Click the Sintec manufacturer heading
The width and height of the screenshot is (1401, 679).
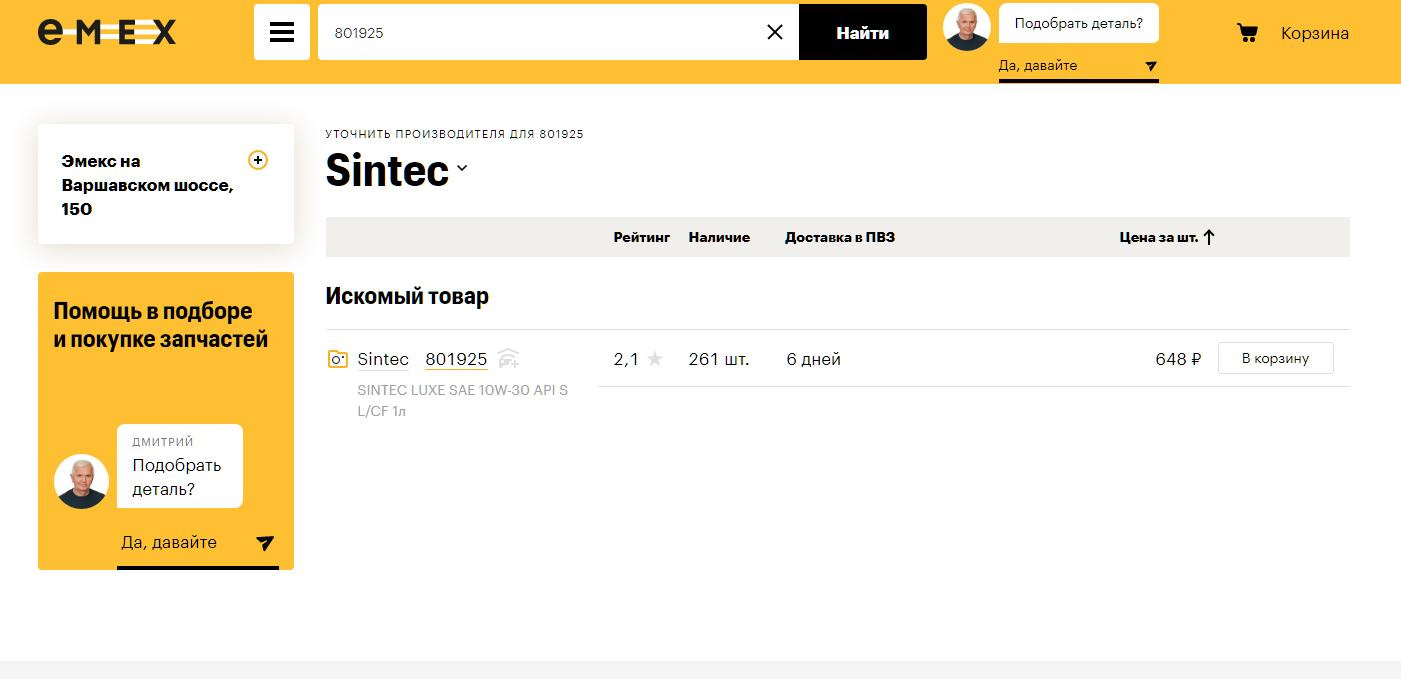[x=387, y=171]
